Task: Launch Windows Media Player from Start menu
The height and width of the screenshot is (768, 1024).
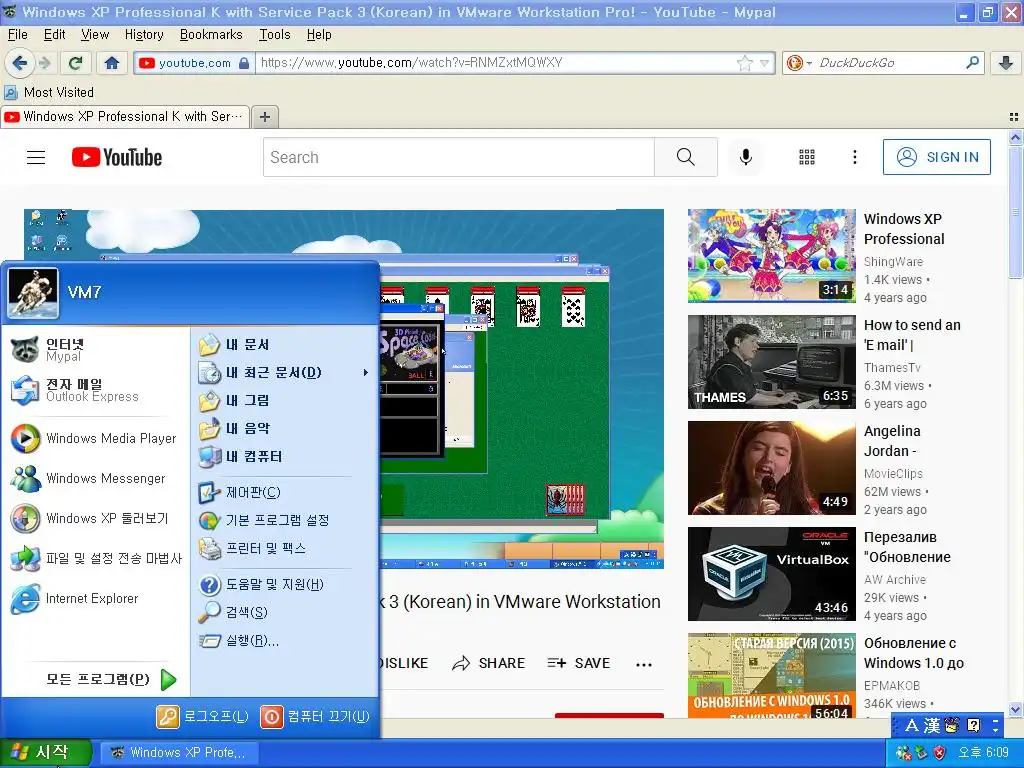Action: 95,438
